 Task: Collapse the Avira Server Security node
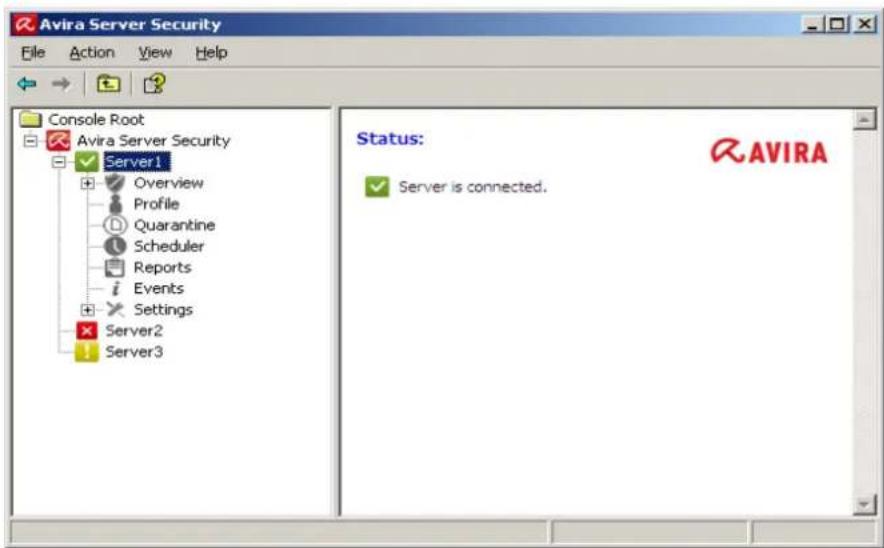pos(30,141)
